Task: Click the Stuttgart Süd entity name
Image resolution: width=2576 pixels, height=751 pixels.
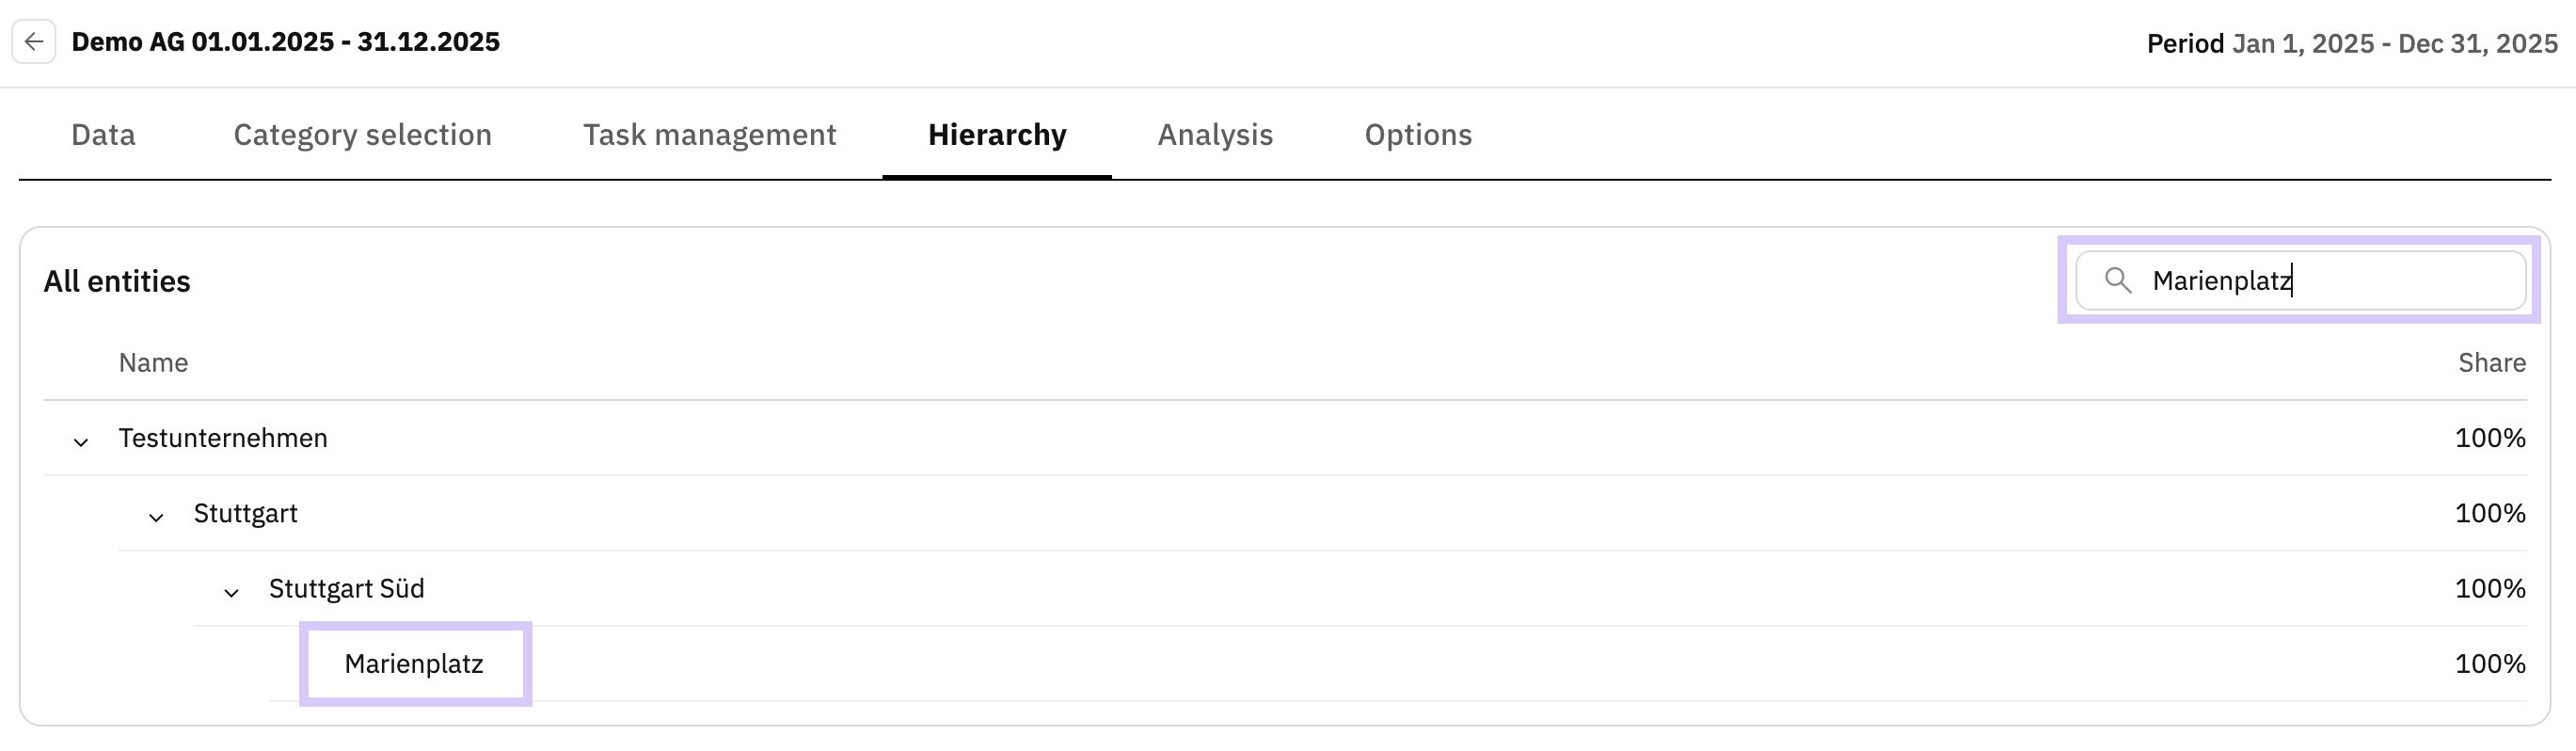Action: pyautogui.click(x=346, y=588)
